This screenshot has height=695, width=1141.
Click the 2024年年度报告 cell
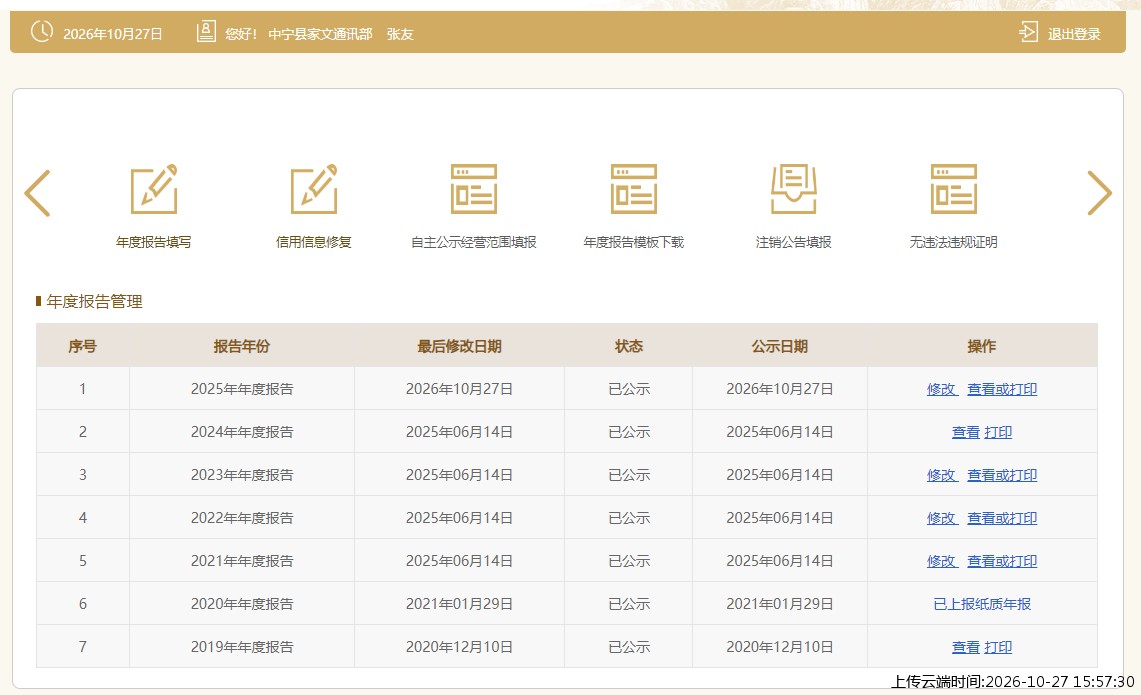point(242,432)
